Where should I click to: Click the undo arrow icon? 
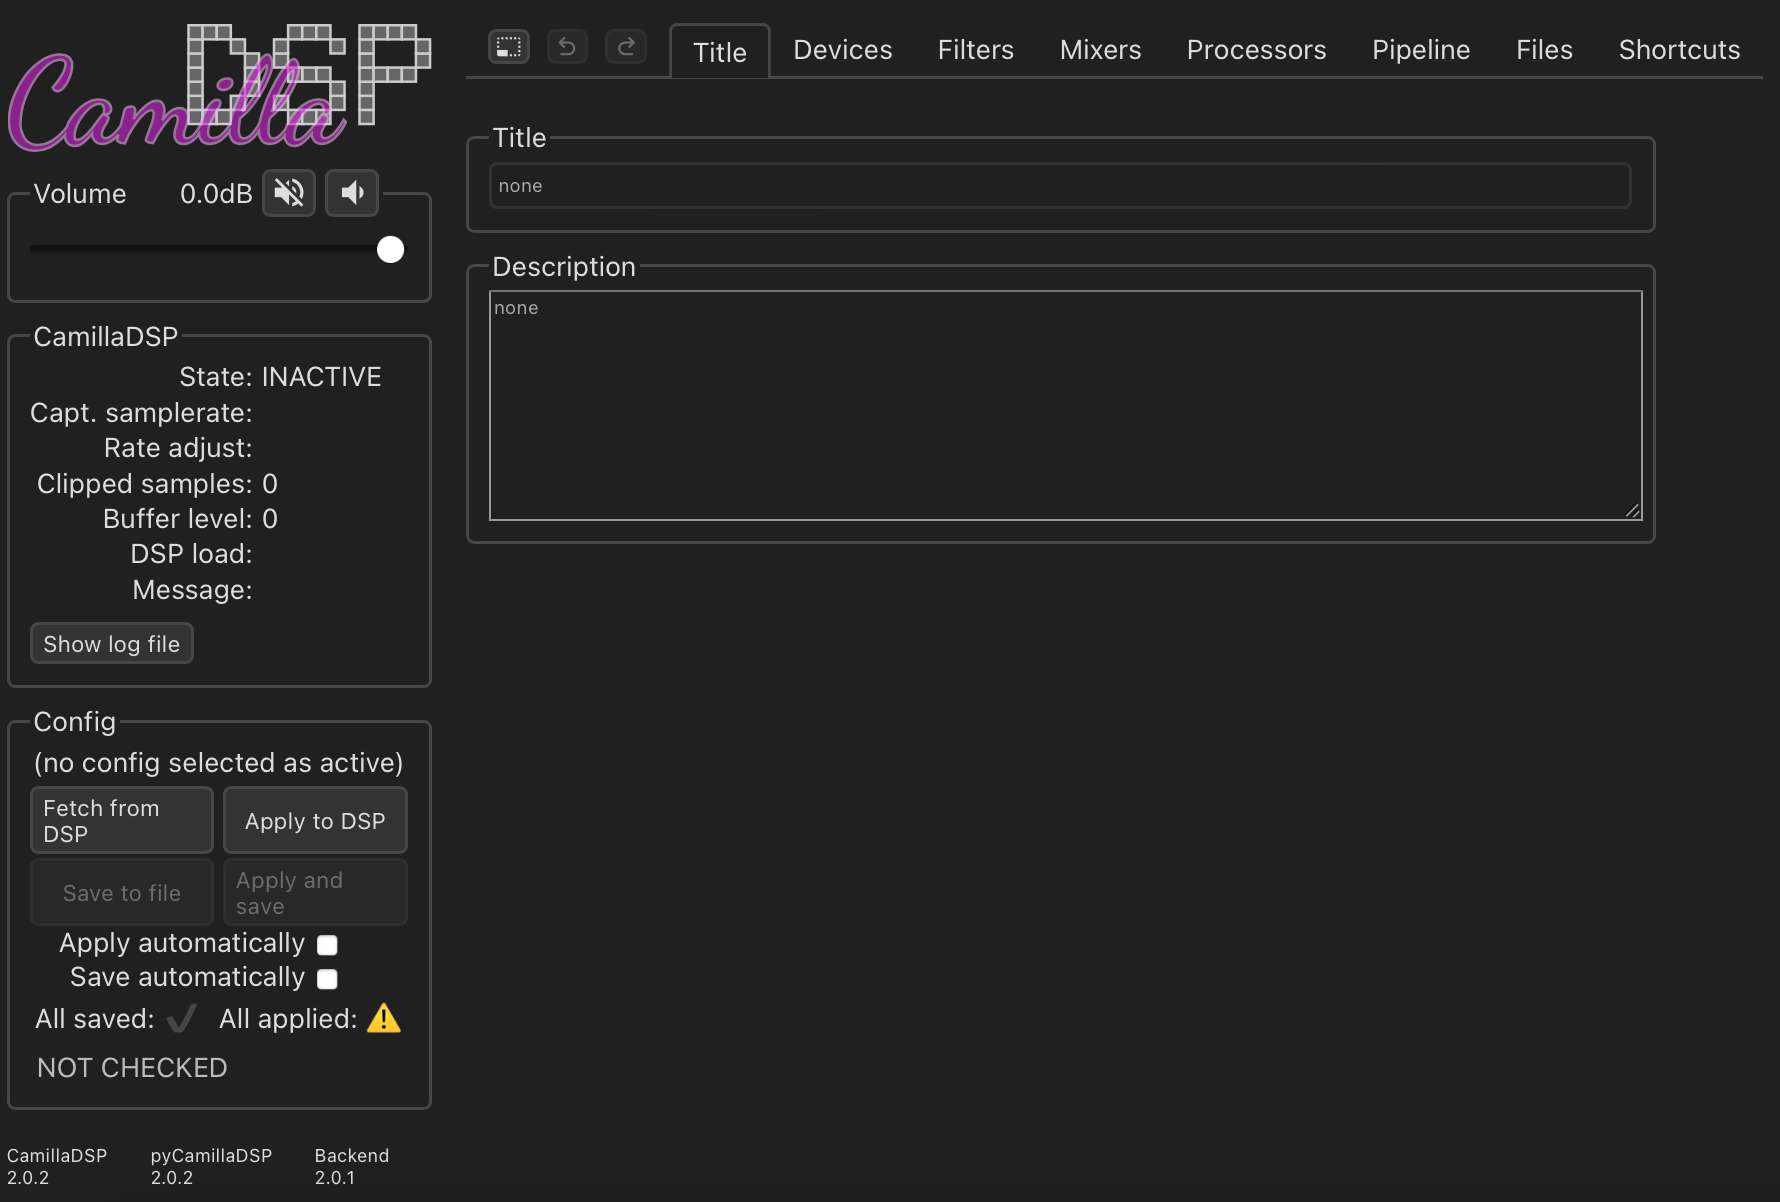click(567, 46)
